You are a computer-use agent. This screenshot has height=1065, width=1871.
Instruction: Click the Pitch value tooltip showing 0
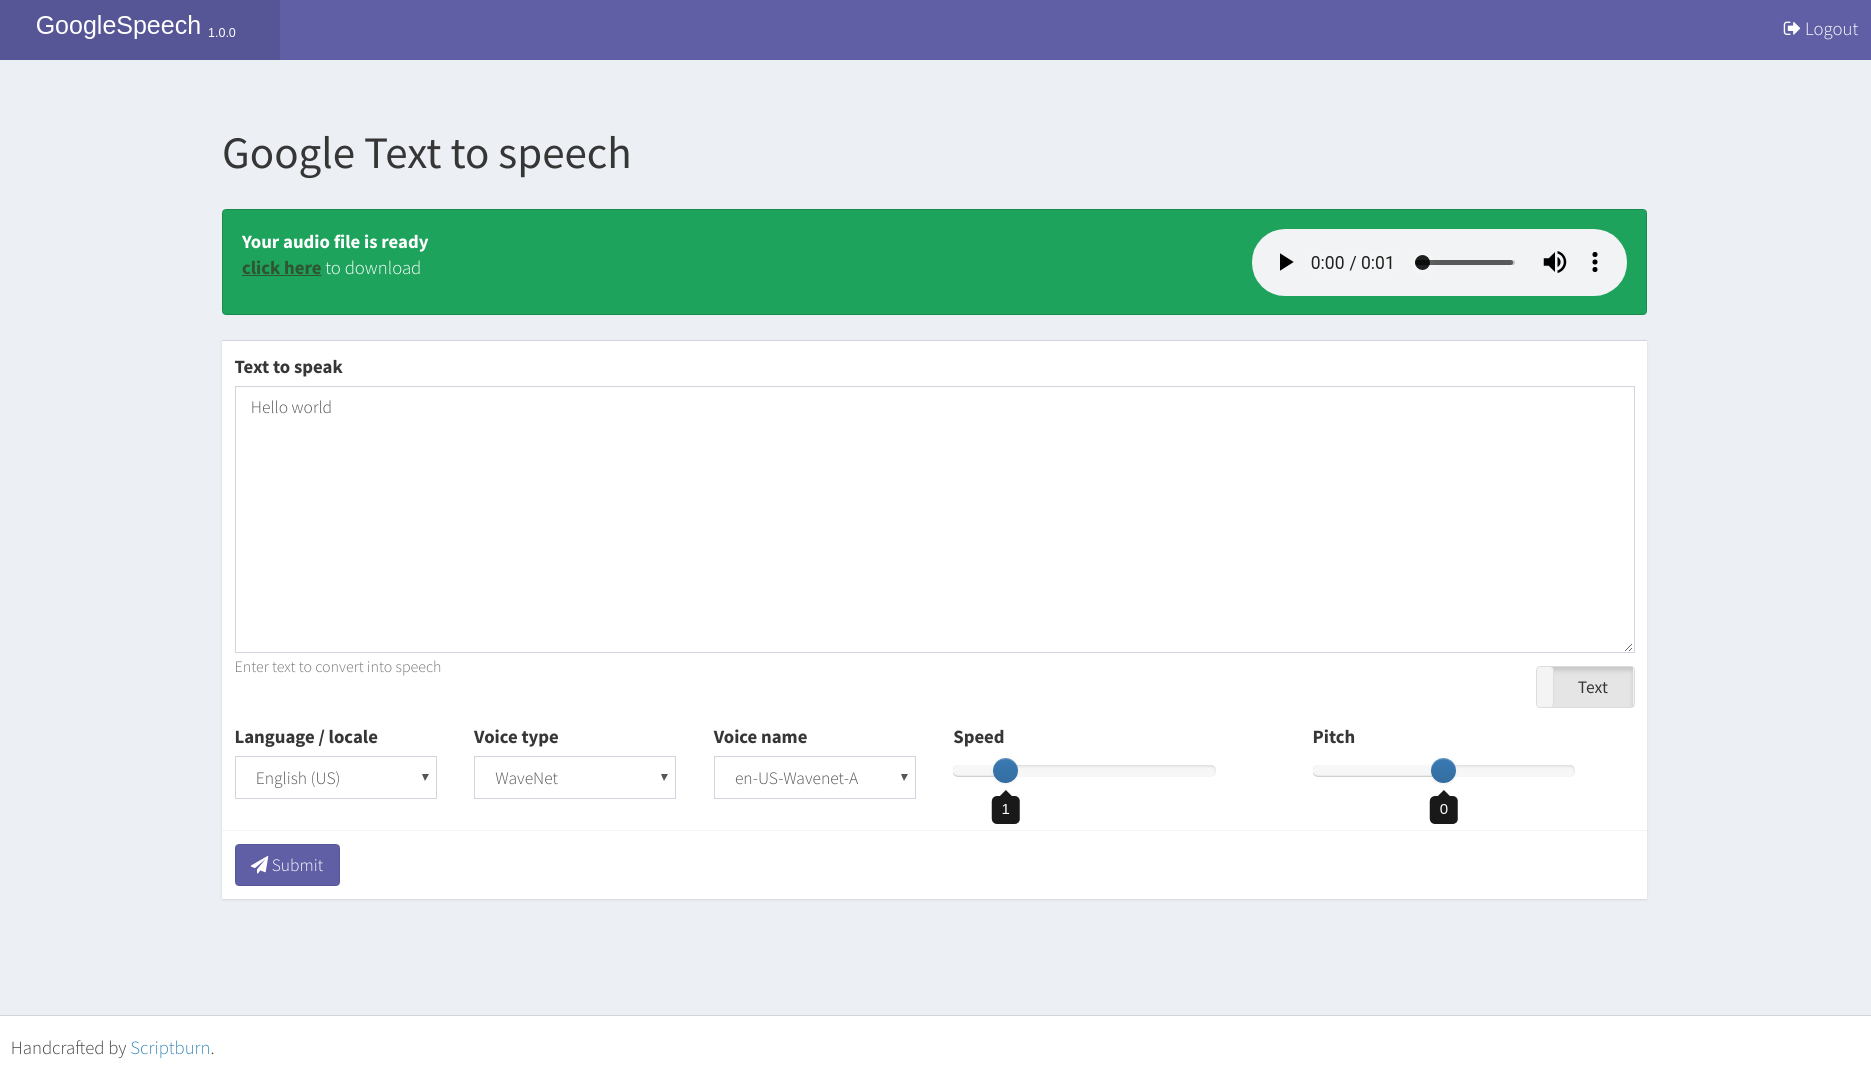point(1443,808)
